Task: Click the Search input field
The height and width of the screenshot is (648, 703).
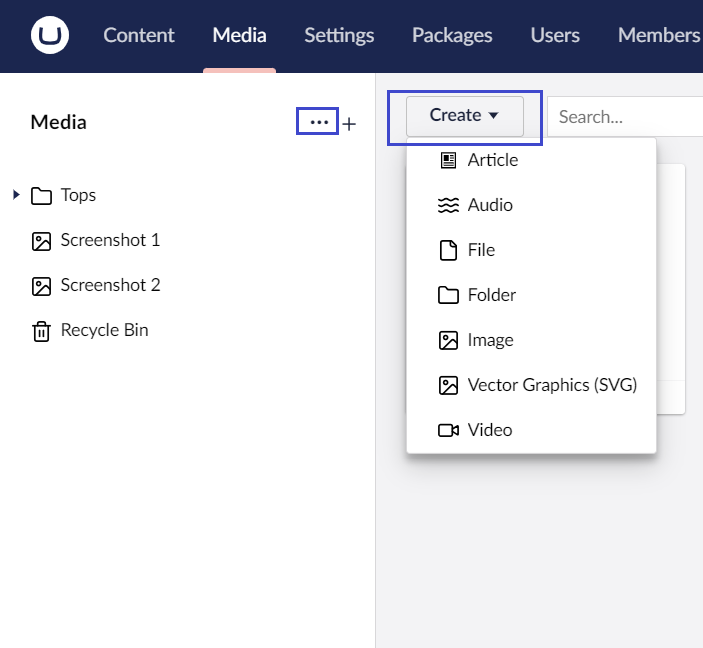Action: (626, 117)
